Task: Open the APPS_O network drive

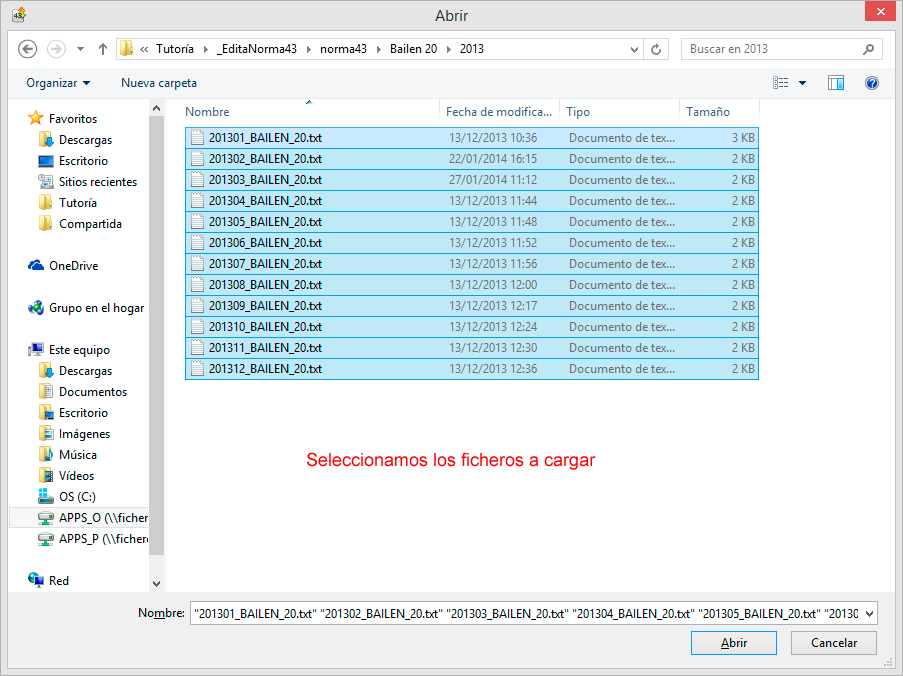Action: [x=92, y=518]
